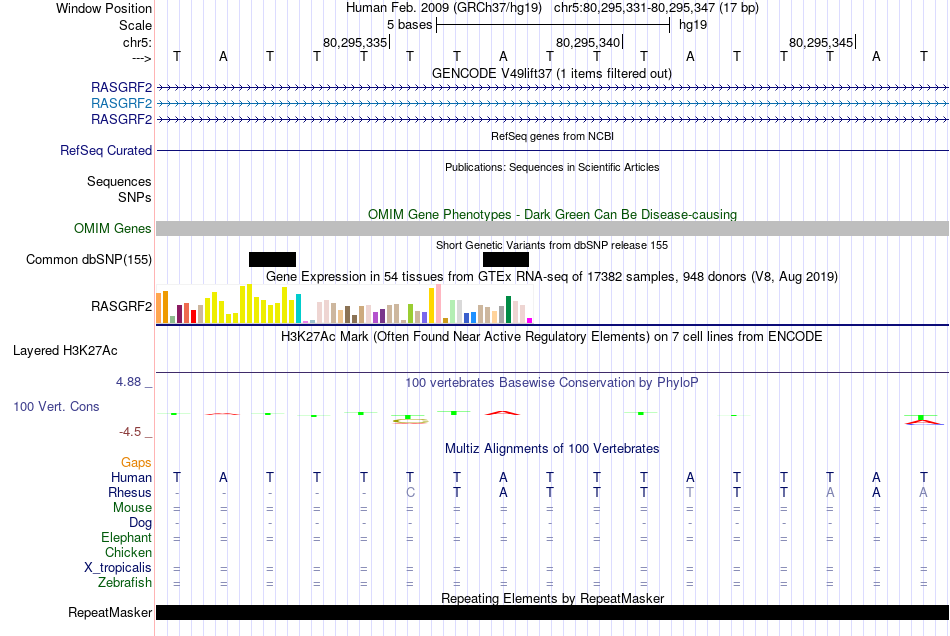Click the C base in the Rhesus row
The height and width of the screenshot is (636, 950).
coord(410,492)
